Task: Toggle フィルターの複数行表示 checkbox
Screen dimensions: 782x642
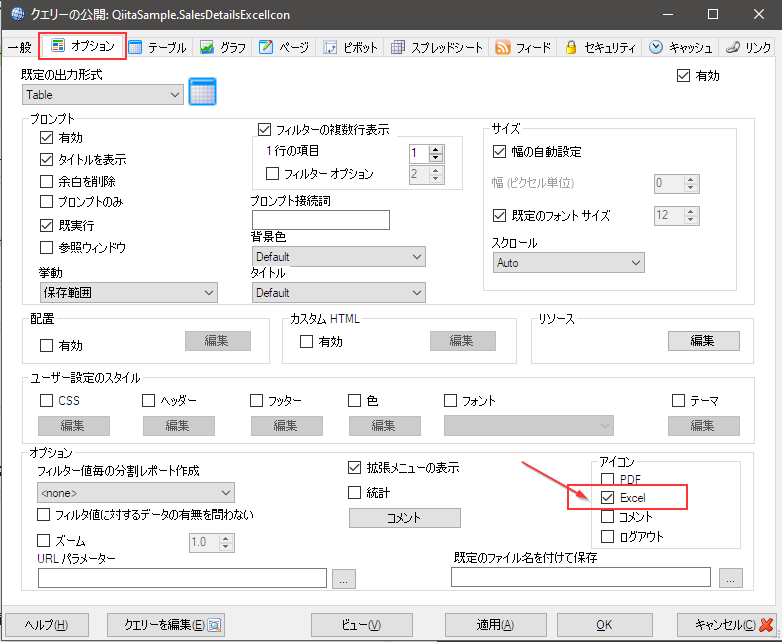Action: point(264,130)
